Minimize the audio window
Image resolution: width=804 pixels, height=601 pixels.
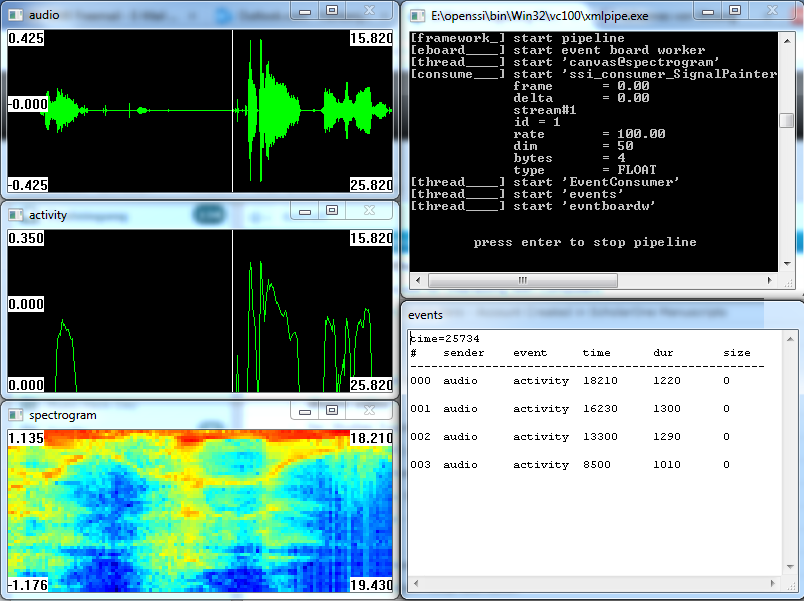click(303, 10)
